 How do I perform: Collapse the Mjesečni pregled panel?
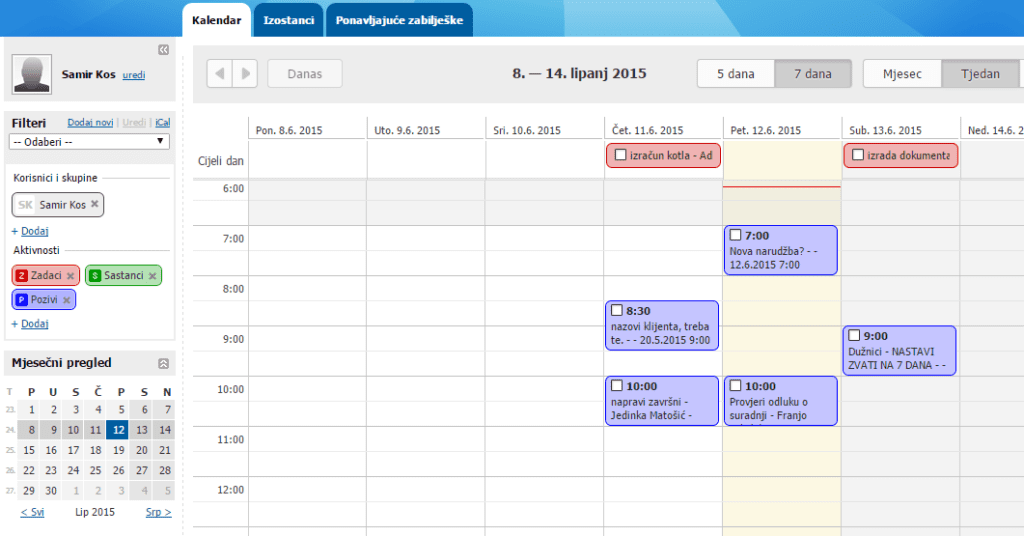[164, 363]
